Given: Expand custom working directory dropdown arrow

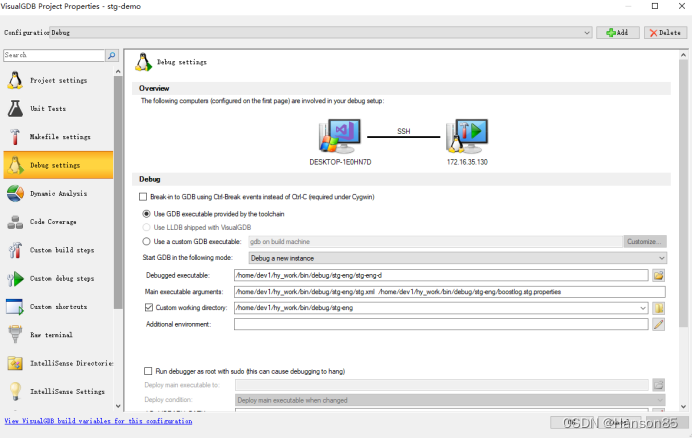Looking at the screenshot, I should (x=643, y=308).
